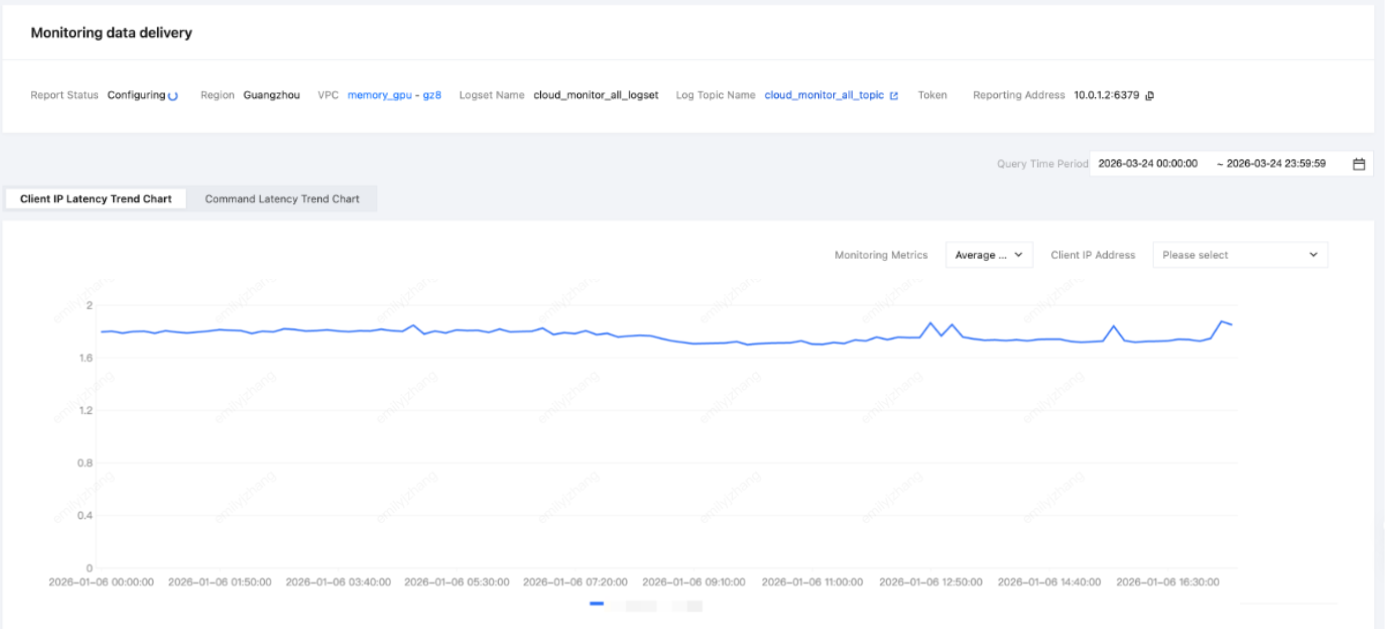Click the chevron arrow in Client IP Address box
This screenshot has width=1385, height=630.
(x=1313, y=255)
